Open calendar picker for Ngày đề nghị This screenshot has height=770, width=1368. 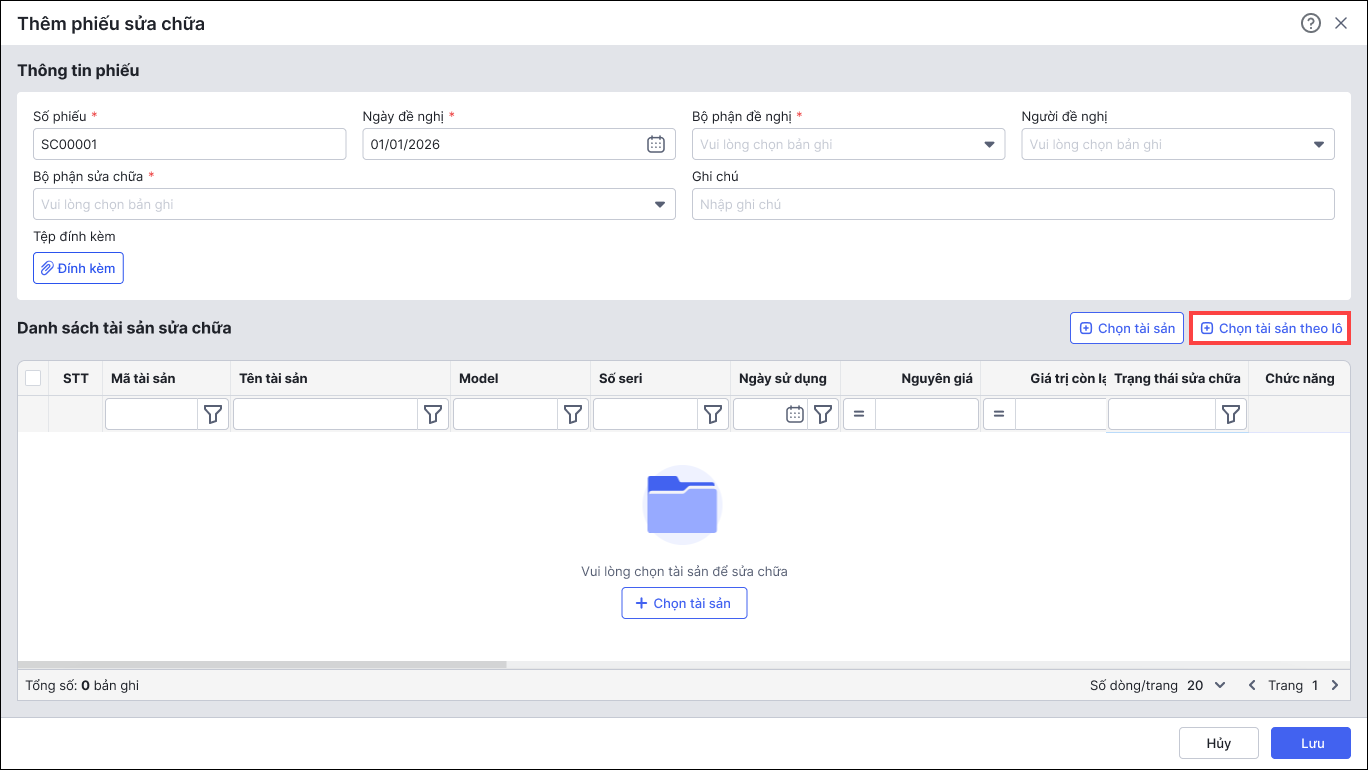point(656,144)
